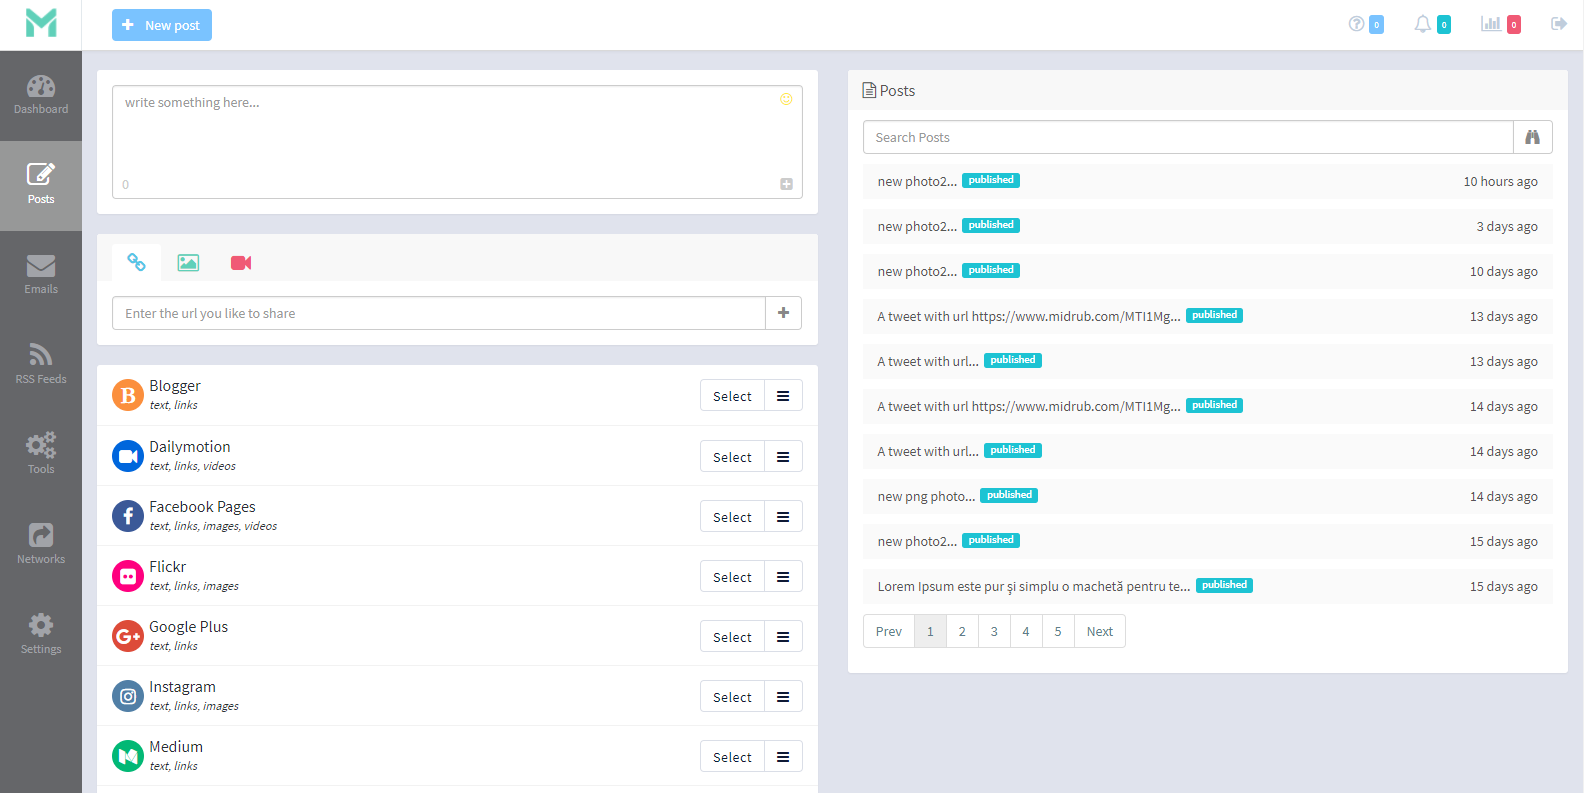Viewport: 1584px width, 793px height.
Task: Click the New post button
Action: pyautogui.click(x=162, y=25)
